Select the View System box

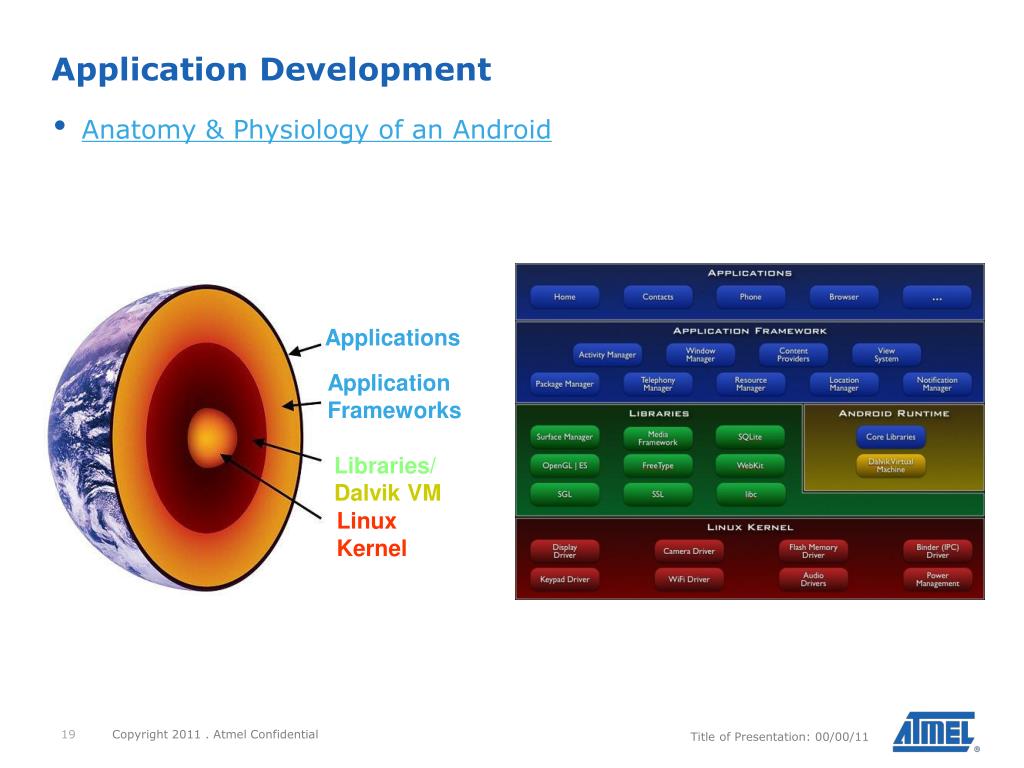click(x=886, y=355)
